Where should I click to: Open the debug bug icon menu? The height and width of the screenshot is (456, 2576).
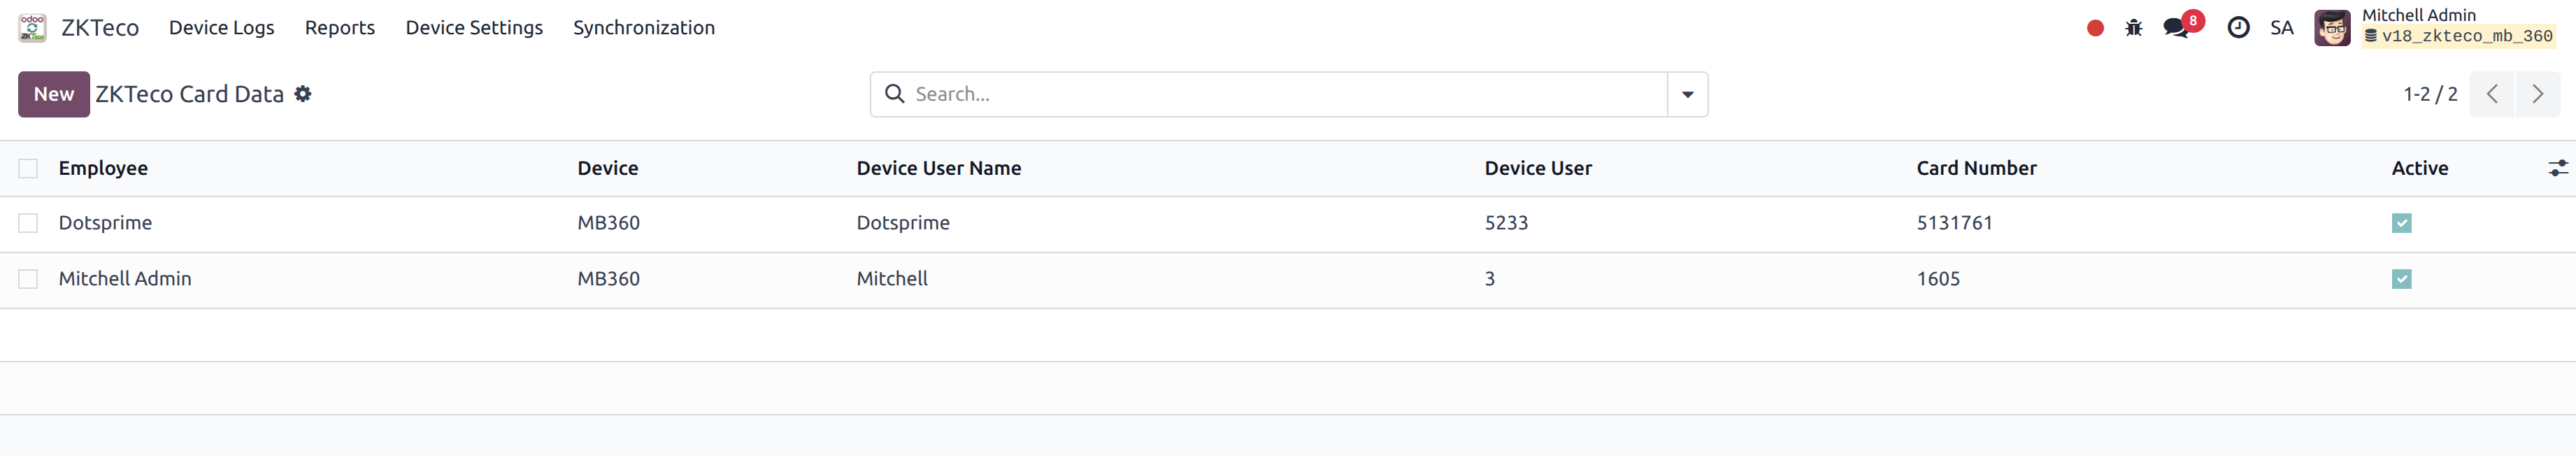click(2134, 28)
